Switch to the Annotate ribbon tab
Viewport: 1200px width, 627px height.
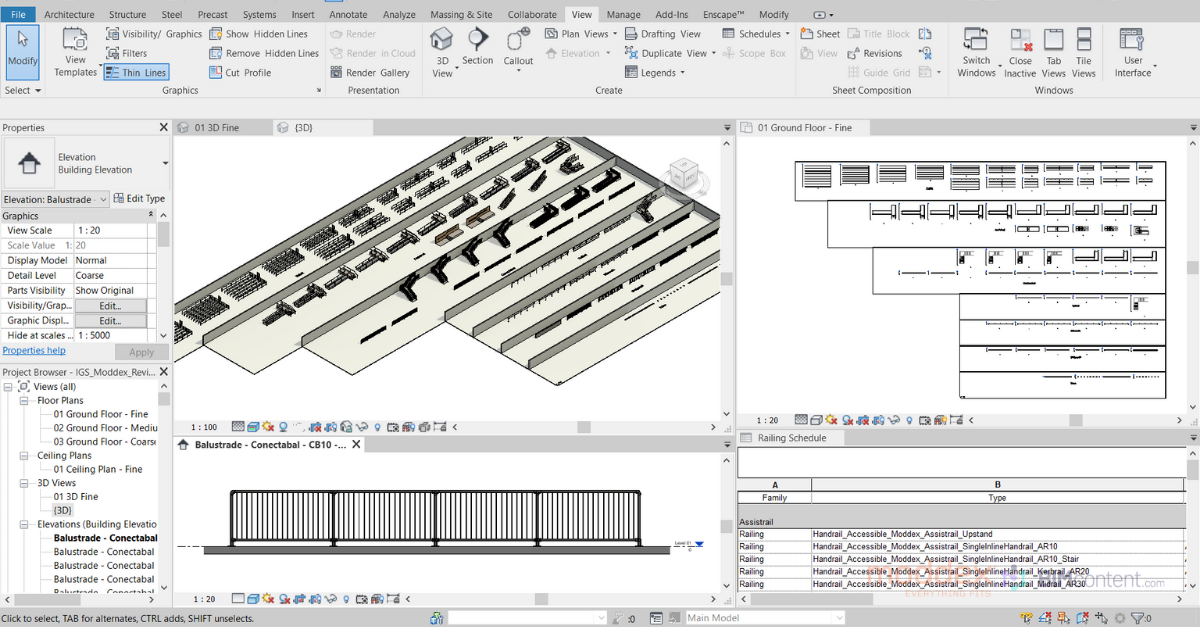tap(348, 14)
